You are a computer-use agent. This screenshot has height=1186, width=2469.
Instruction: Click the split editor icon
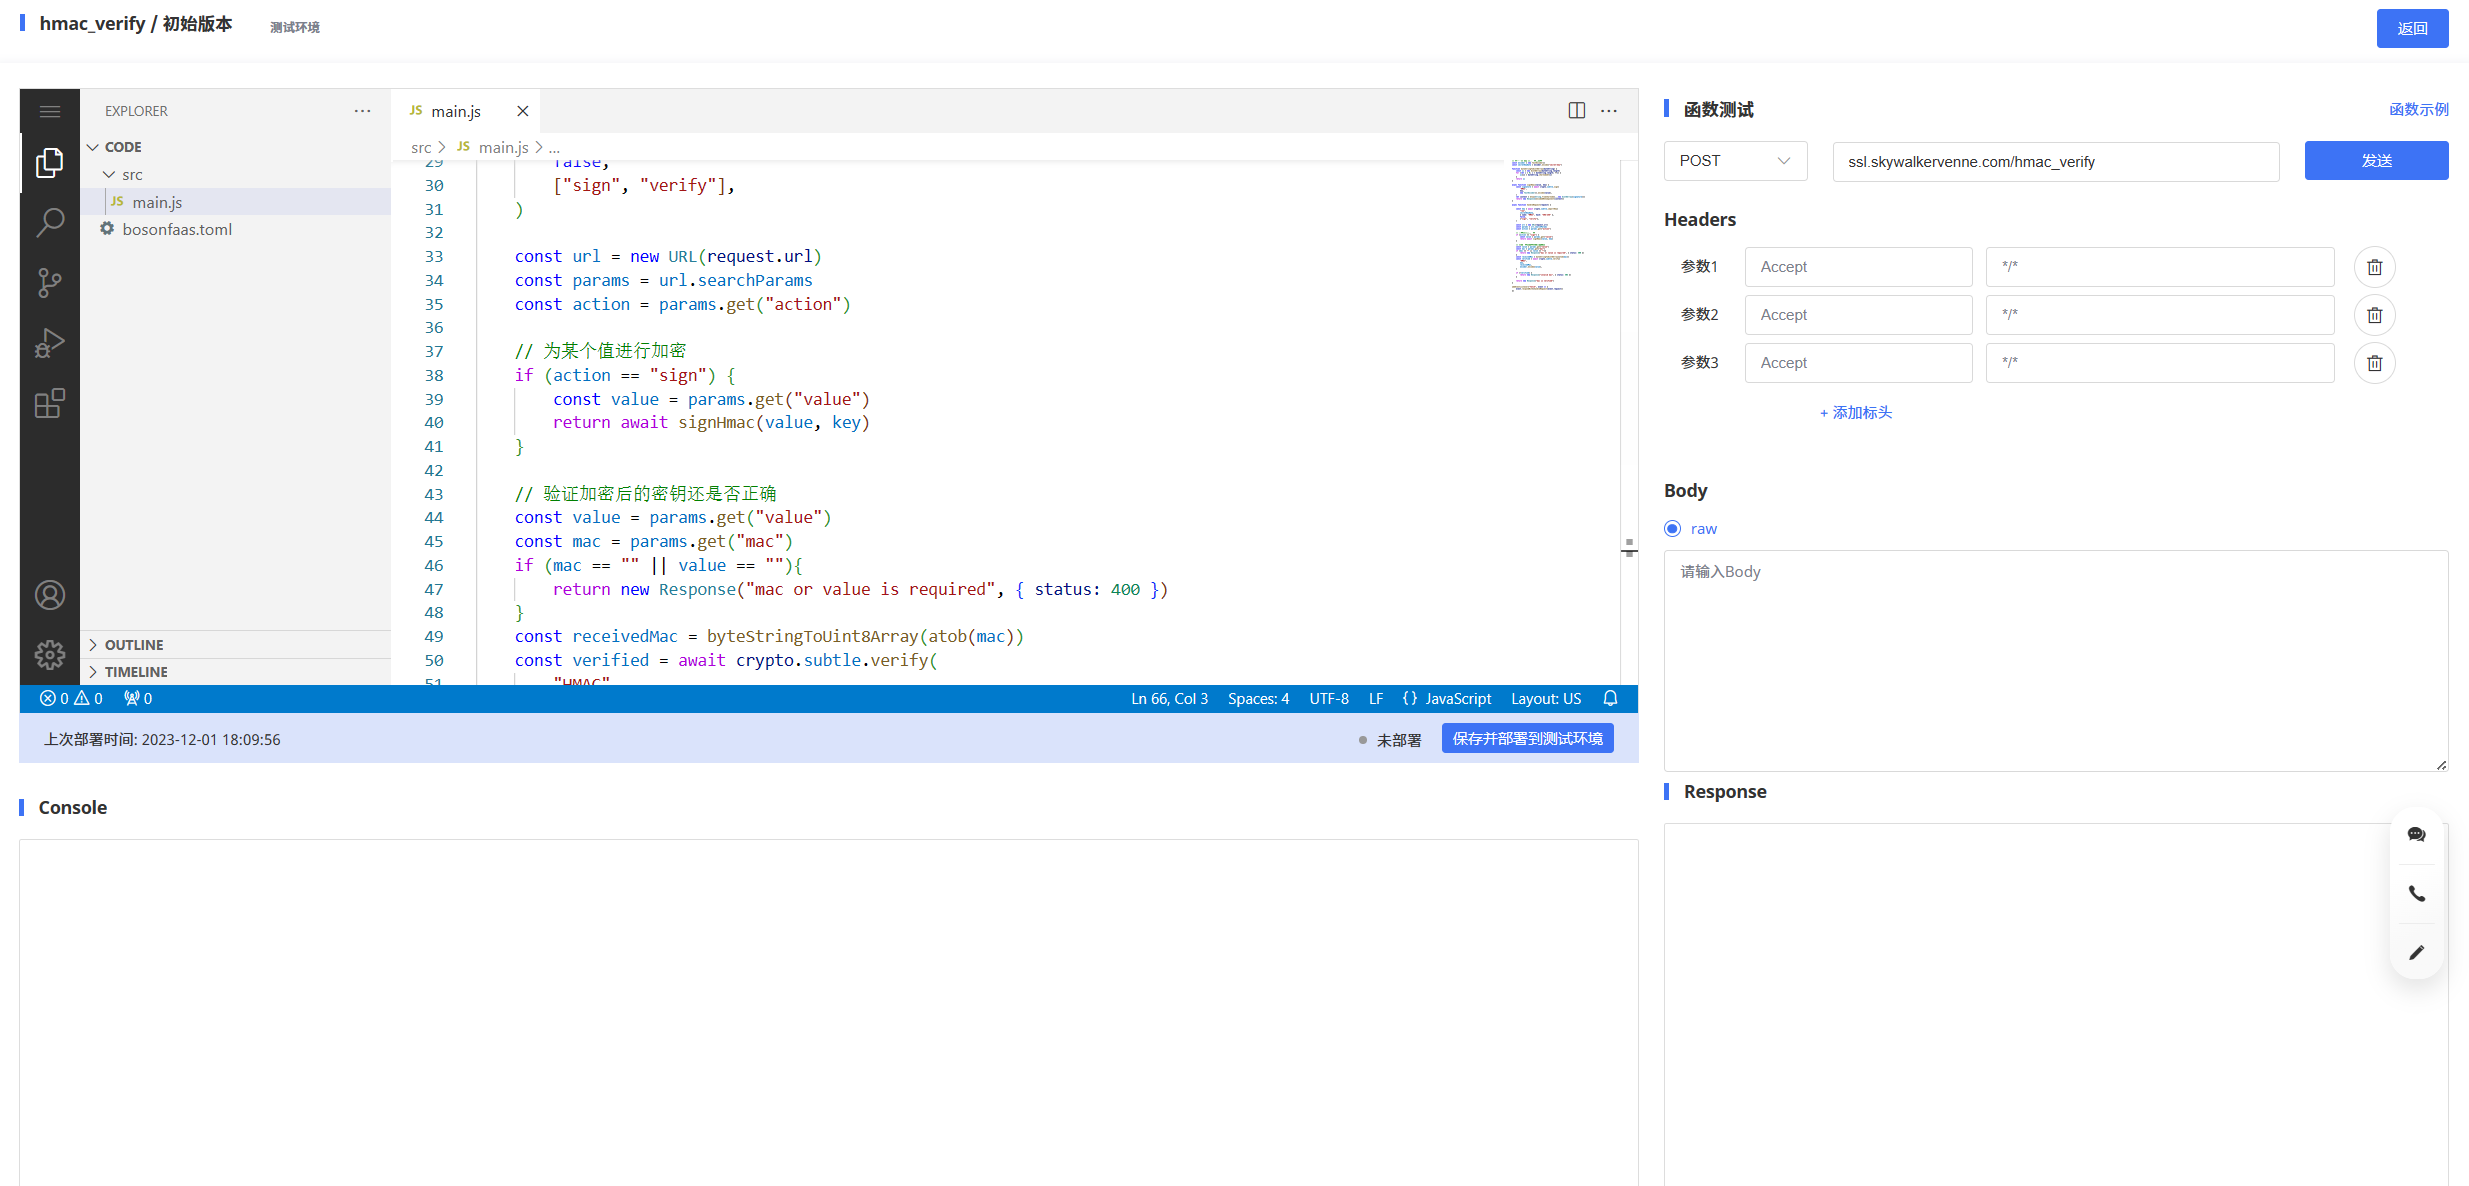point(1576,111)
